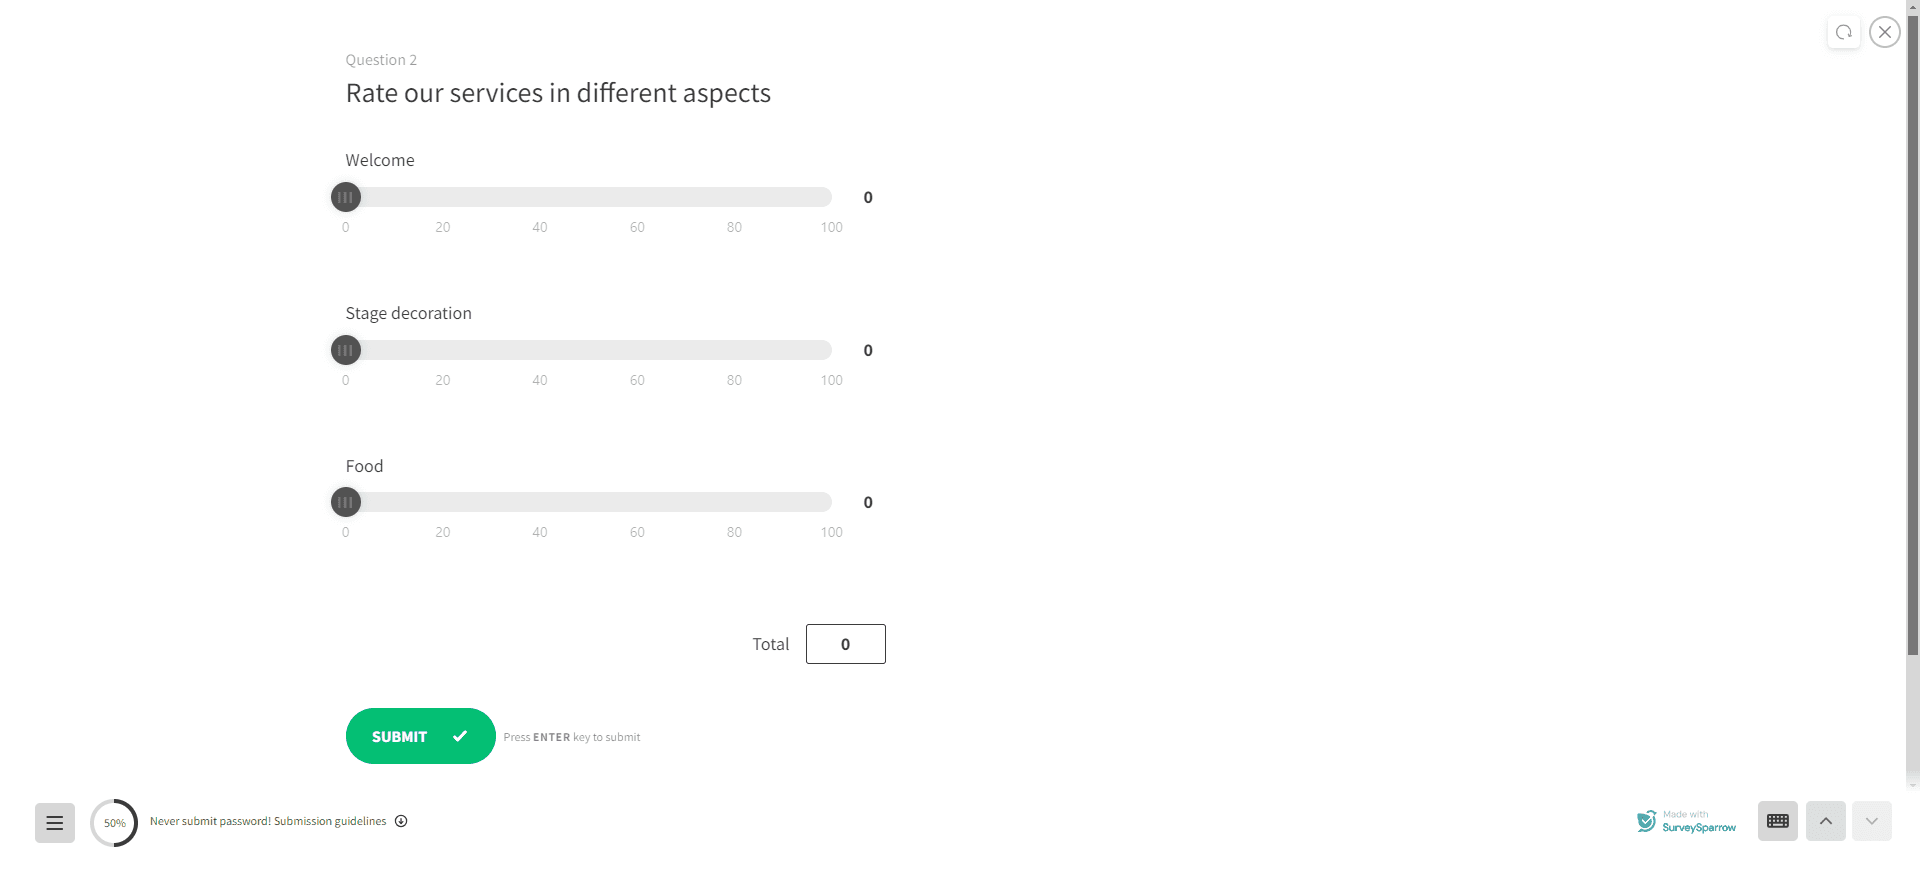The height and width of the screenshot is (869, 1920).
Task: Set Welcome slider to 60 on track
Action: (x=637, y=197)
